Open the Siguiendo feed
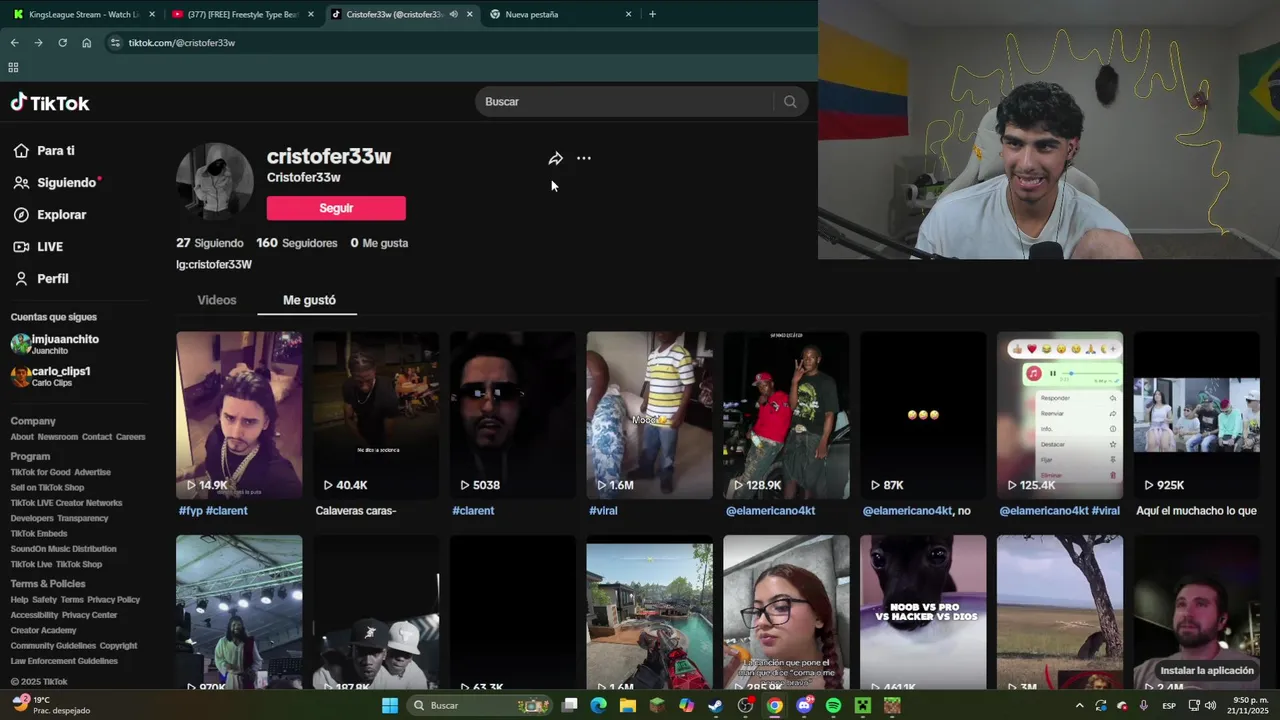This screenshot has height=720, width=1280. pos(56,183)
